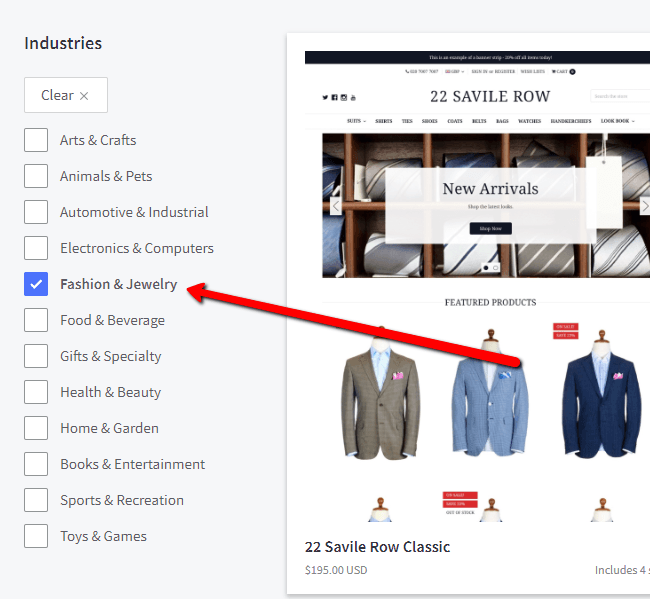
Task: Click the Search the store field
Action: click(x=620, y=96)
